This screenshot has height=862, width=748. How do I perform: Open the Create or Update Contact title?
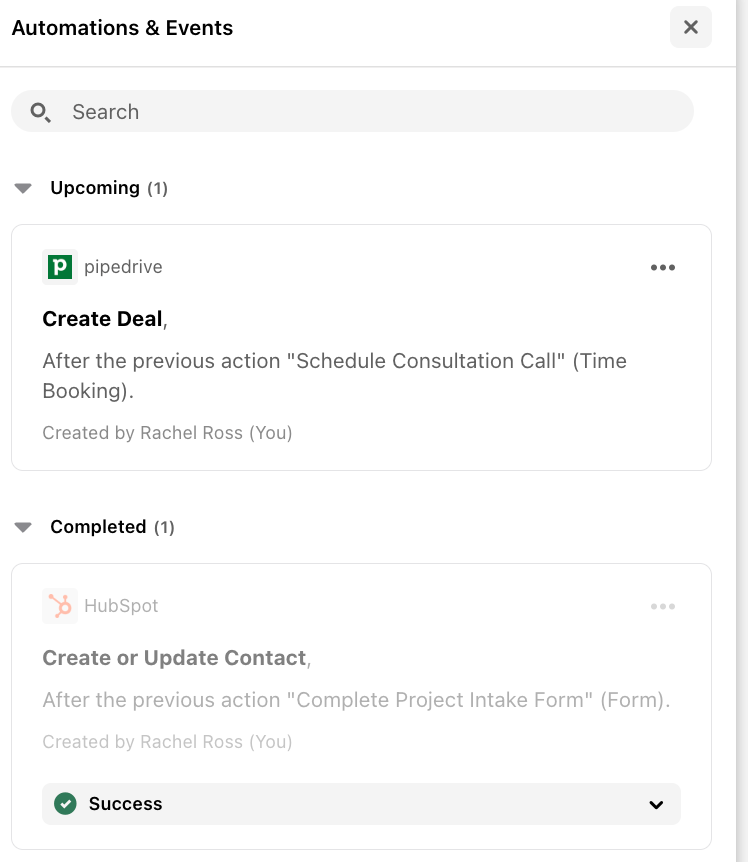tap(174, 658)
